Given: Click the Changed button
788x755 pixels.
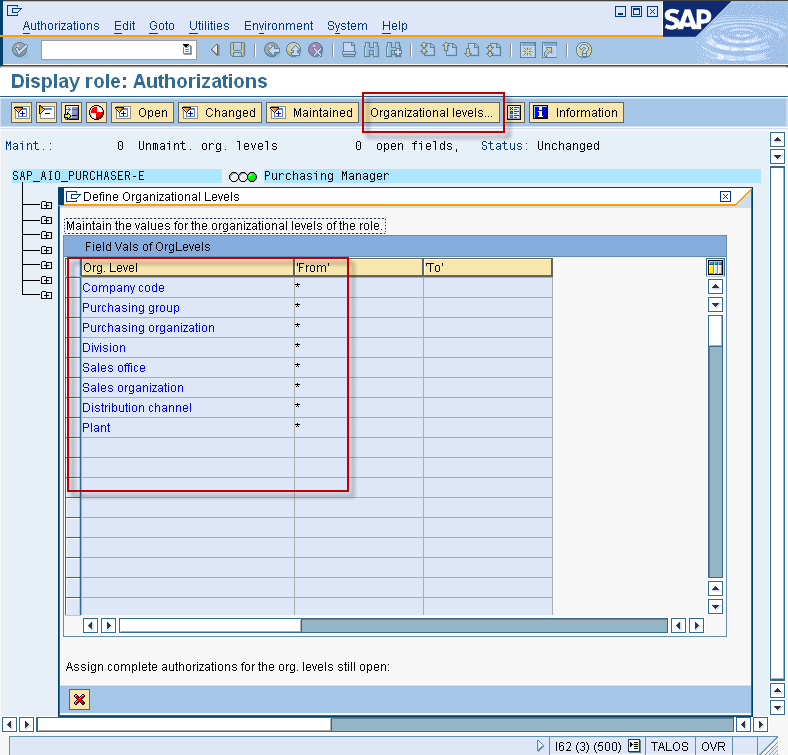Looking at the screenshot, I should [220, 113].
